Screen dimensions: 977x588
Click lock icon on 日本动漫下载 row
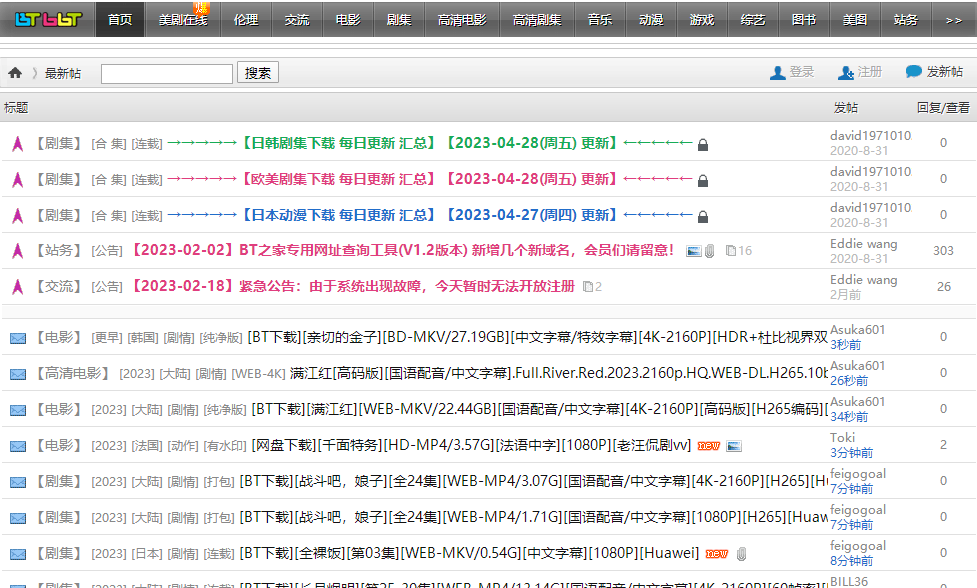point(703,217)
